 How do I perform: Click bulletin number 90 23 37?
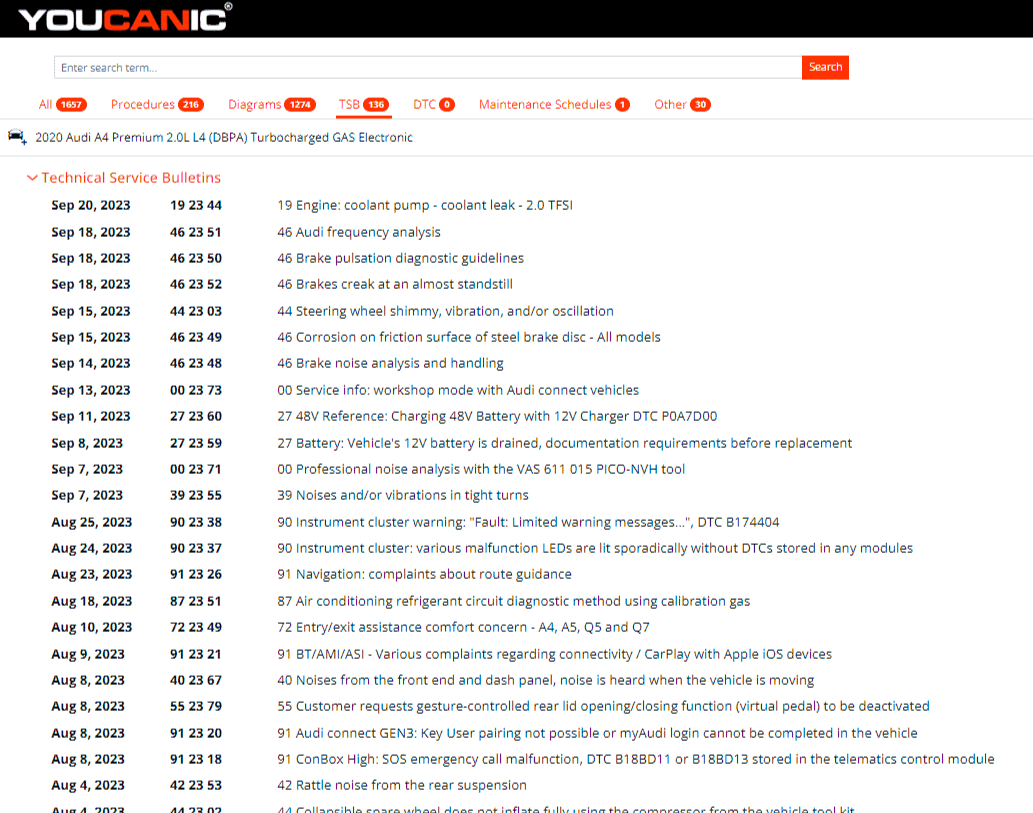point(196,548)
